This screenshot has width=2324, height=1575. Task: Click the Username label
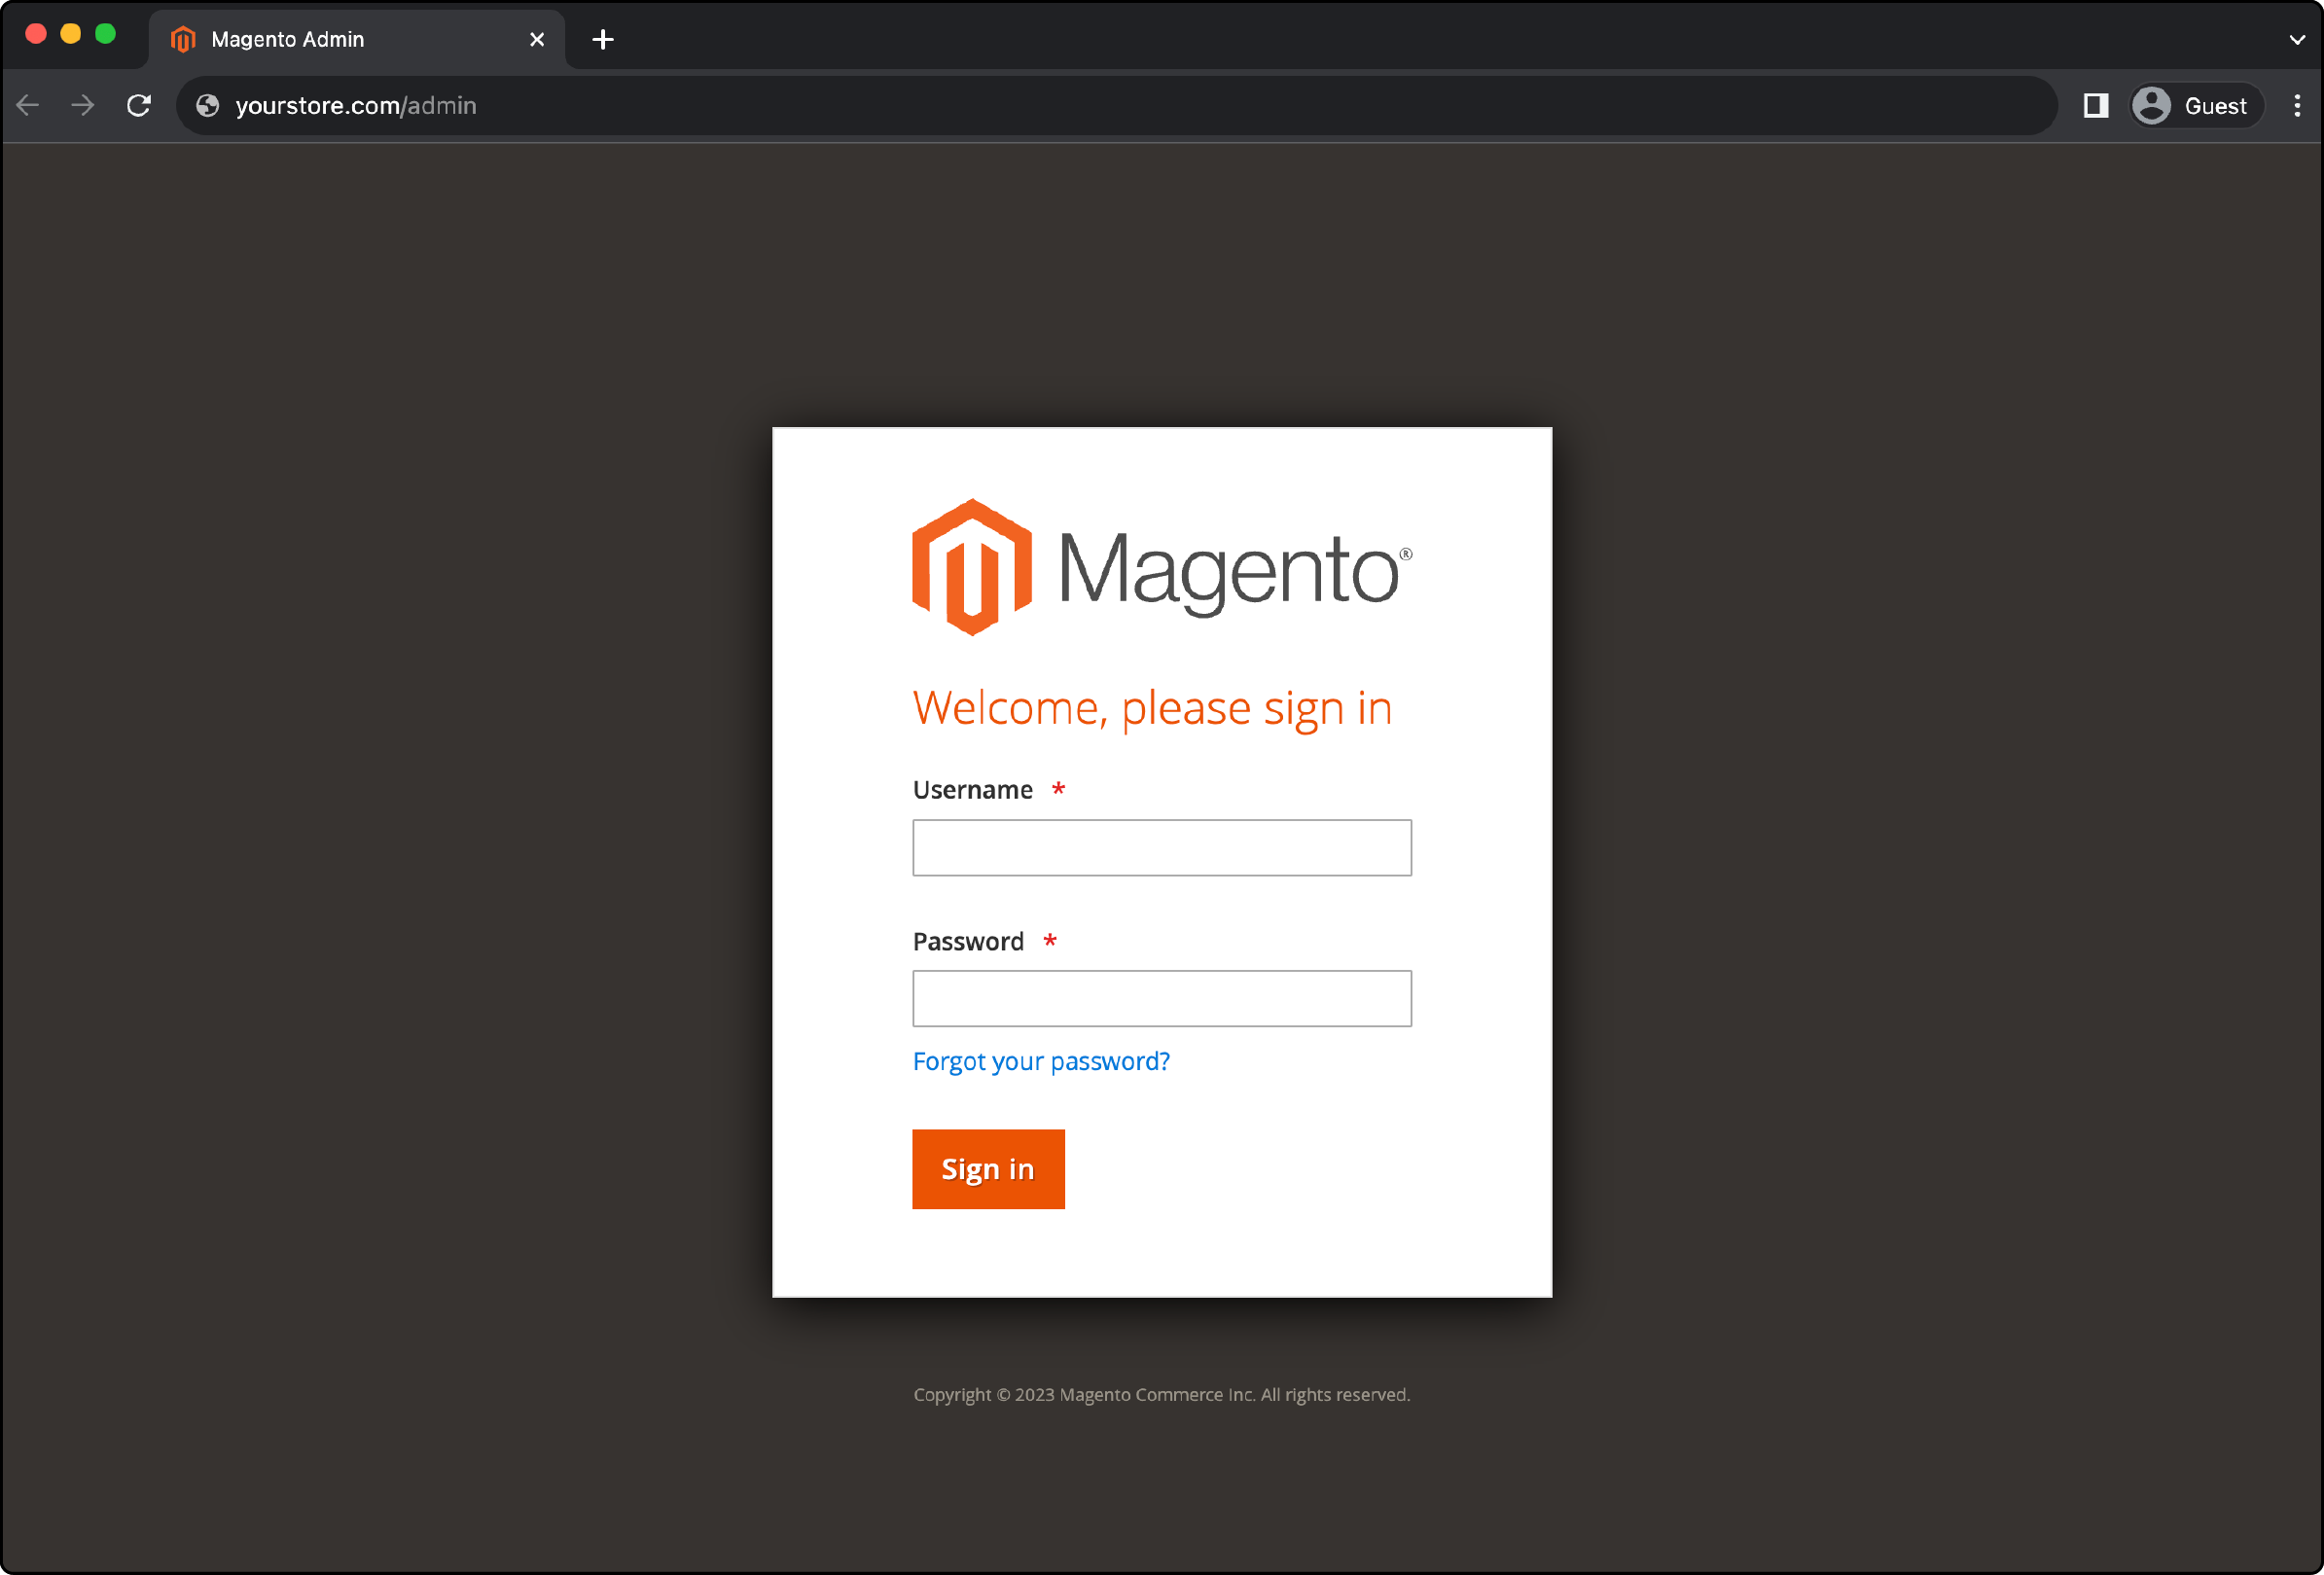point(972,790)
